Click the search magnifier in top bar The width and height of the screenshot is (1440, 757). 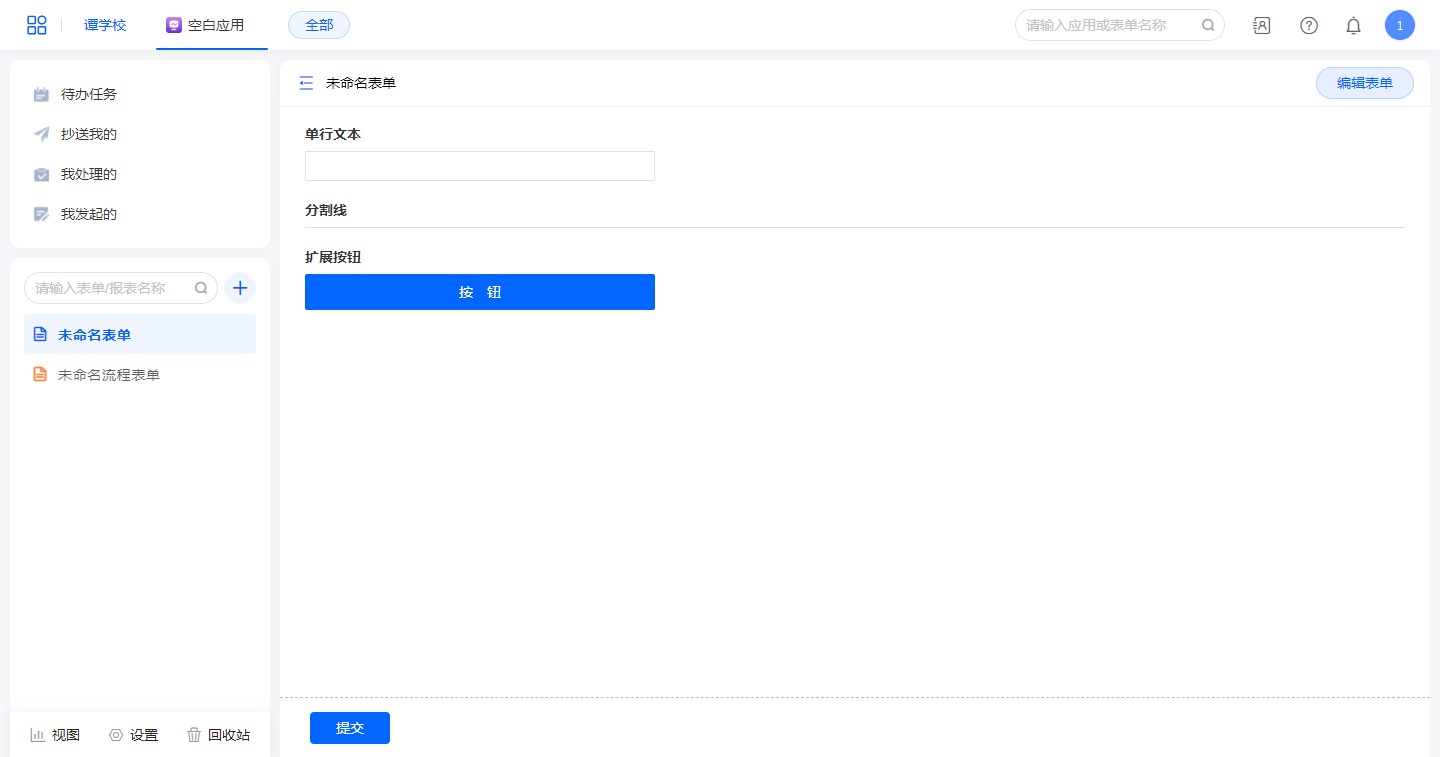pos(1208,26)
